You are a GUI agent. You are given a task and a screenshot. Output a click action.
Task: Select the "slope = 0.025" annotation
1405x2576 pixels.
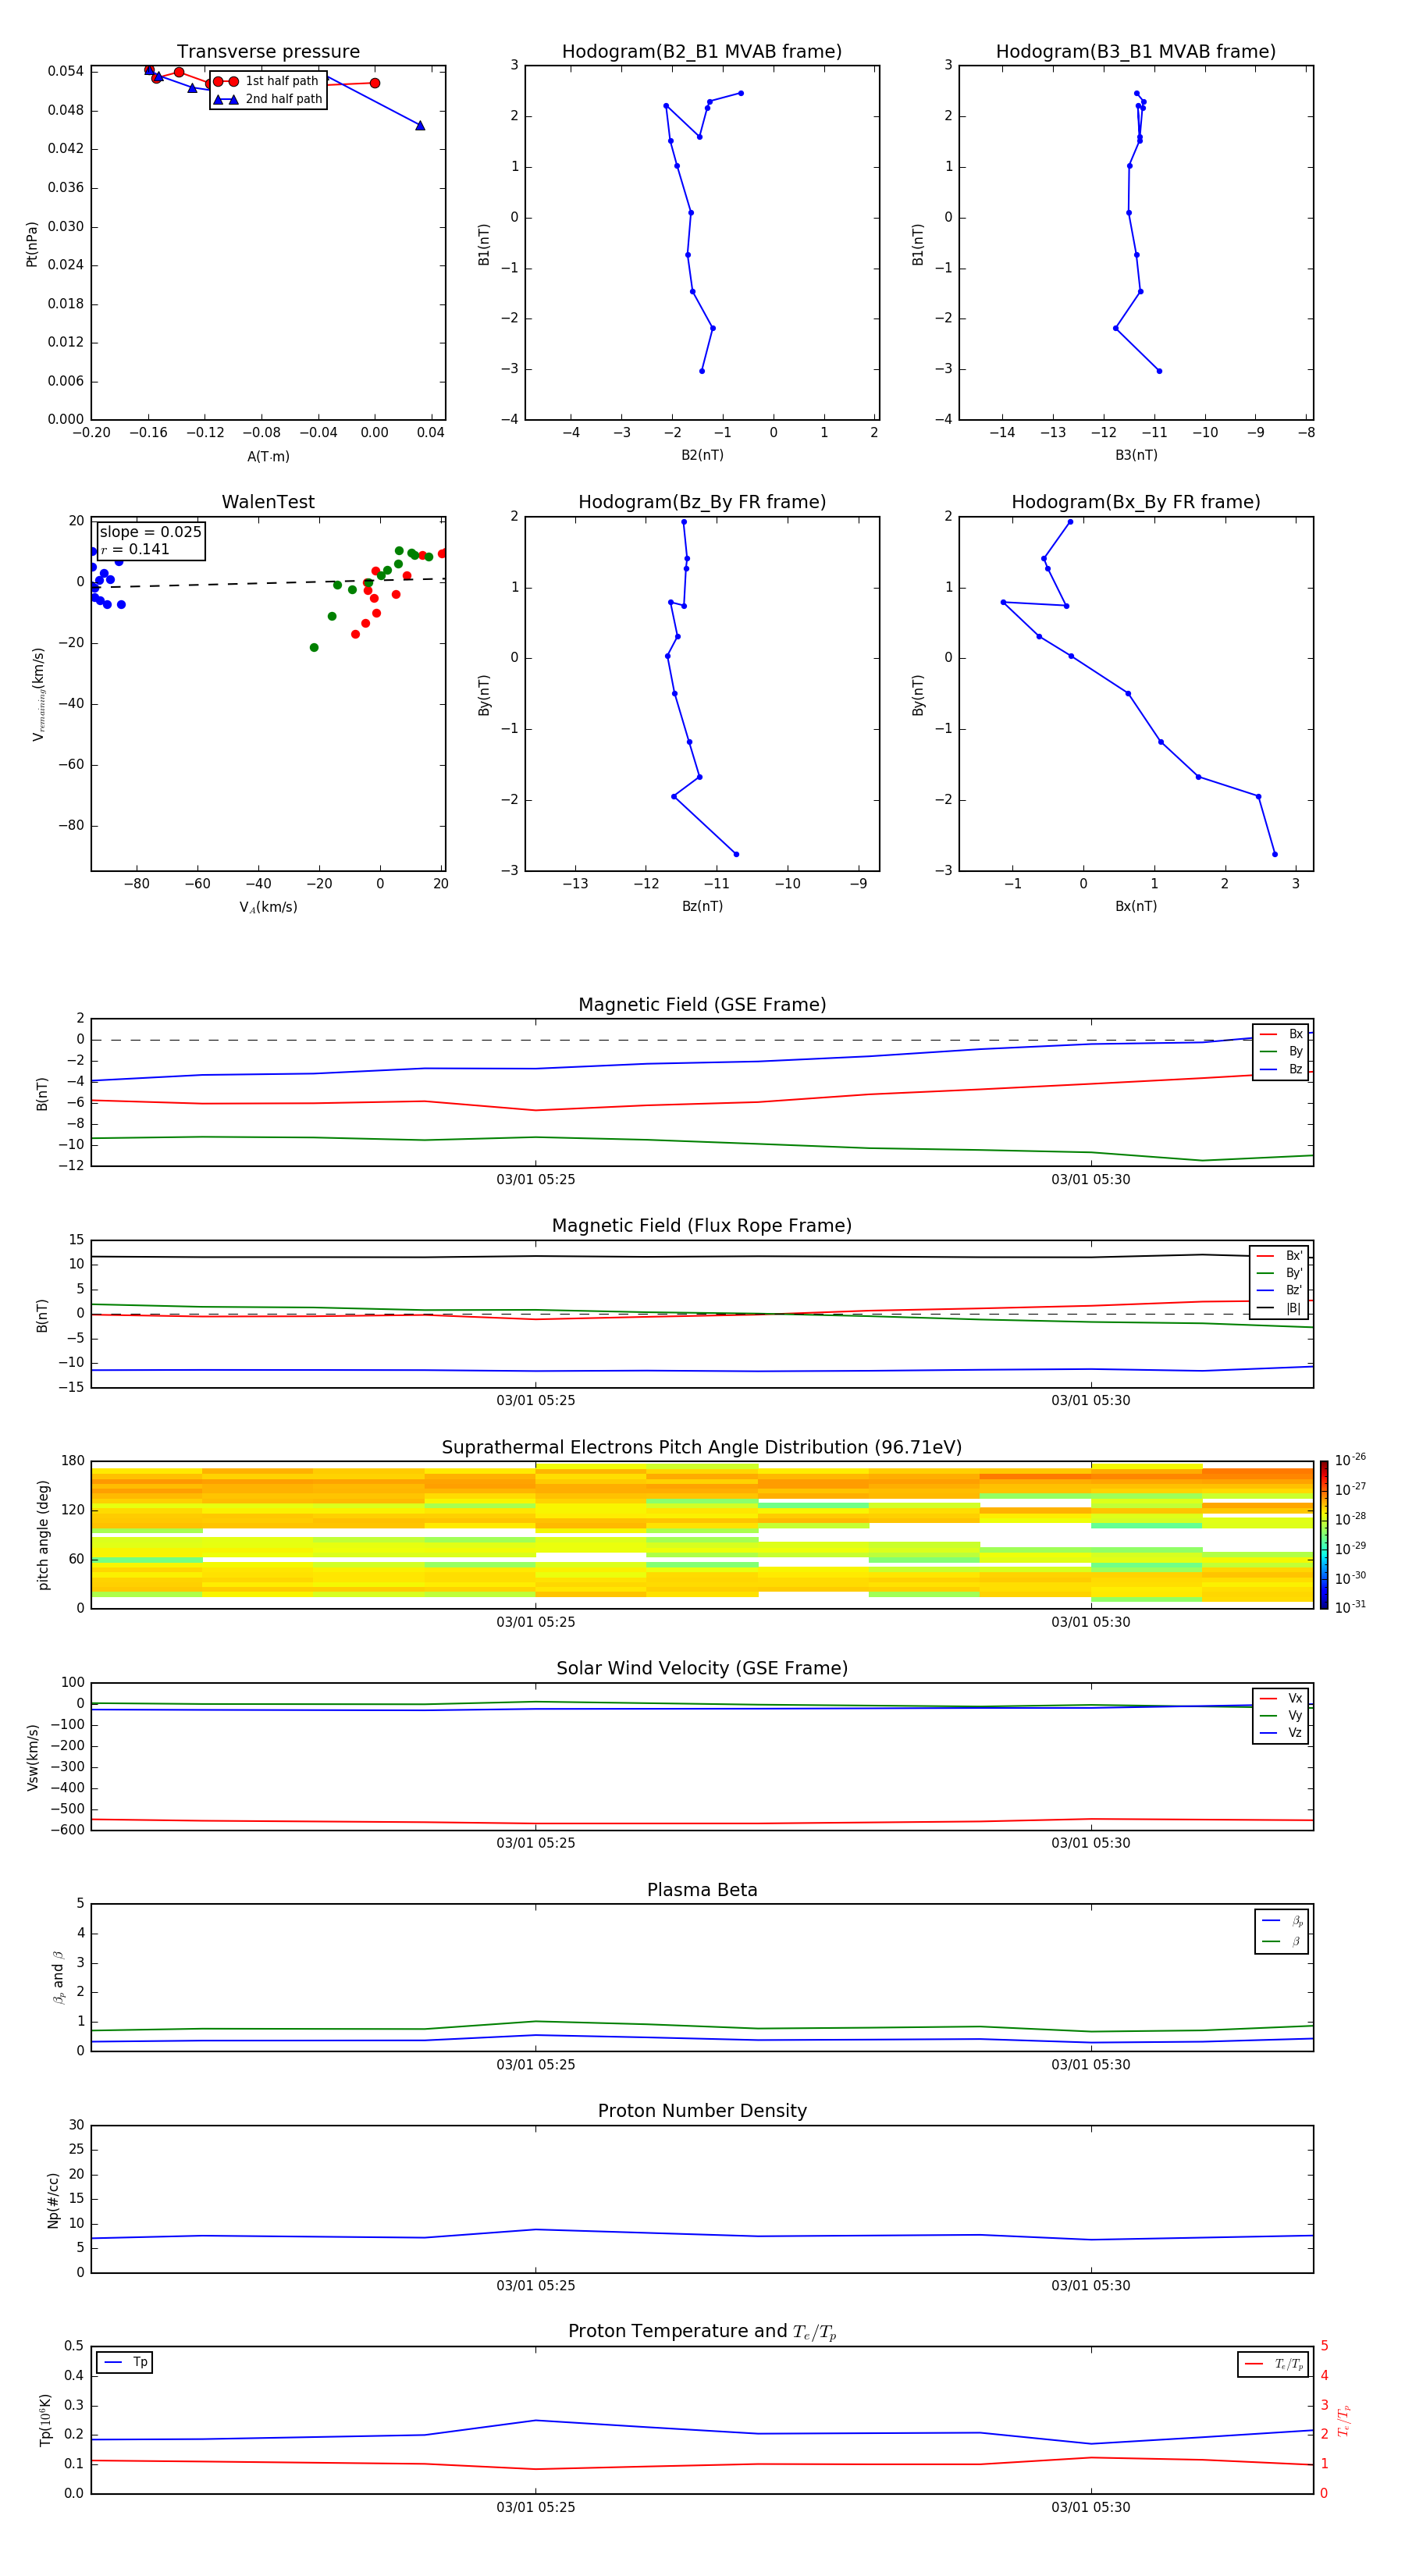[x=150, y=532]
